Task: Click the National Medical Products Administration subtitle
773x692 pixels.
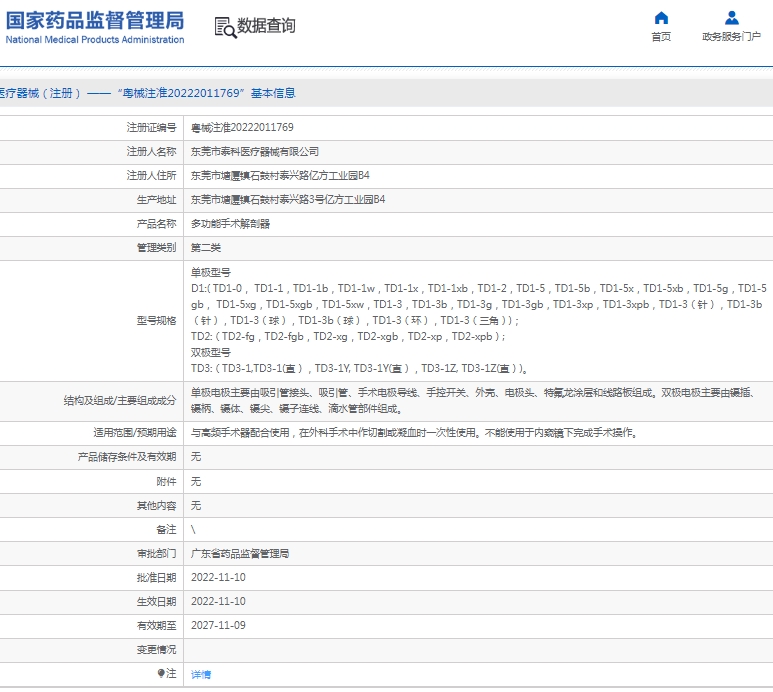Action: [95, 39]
